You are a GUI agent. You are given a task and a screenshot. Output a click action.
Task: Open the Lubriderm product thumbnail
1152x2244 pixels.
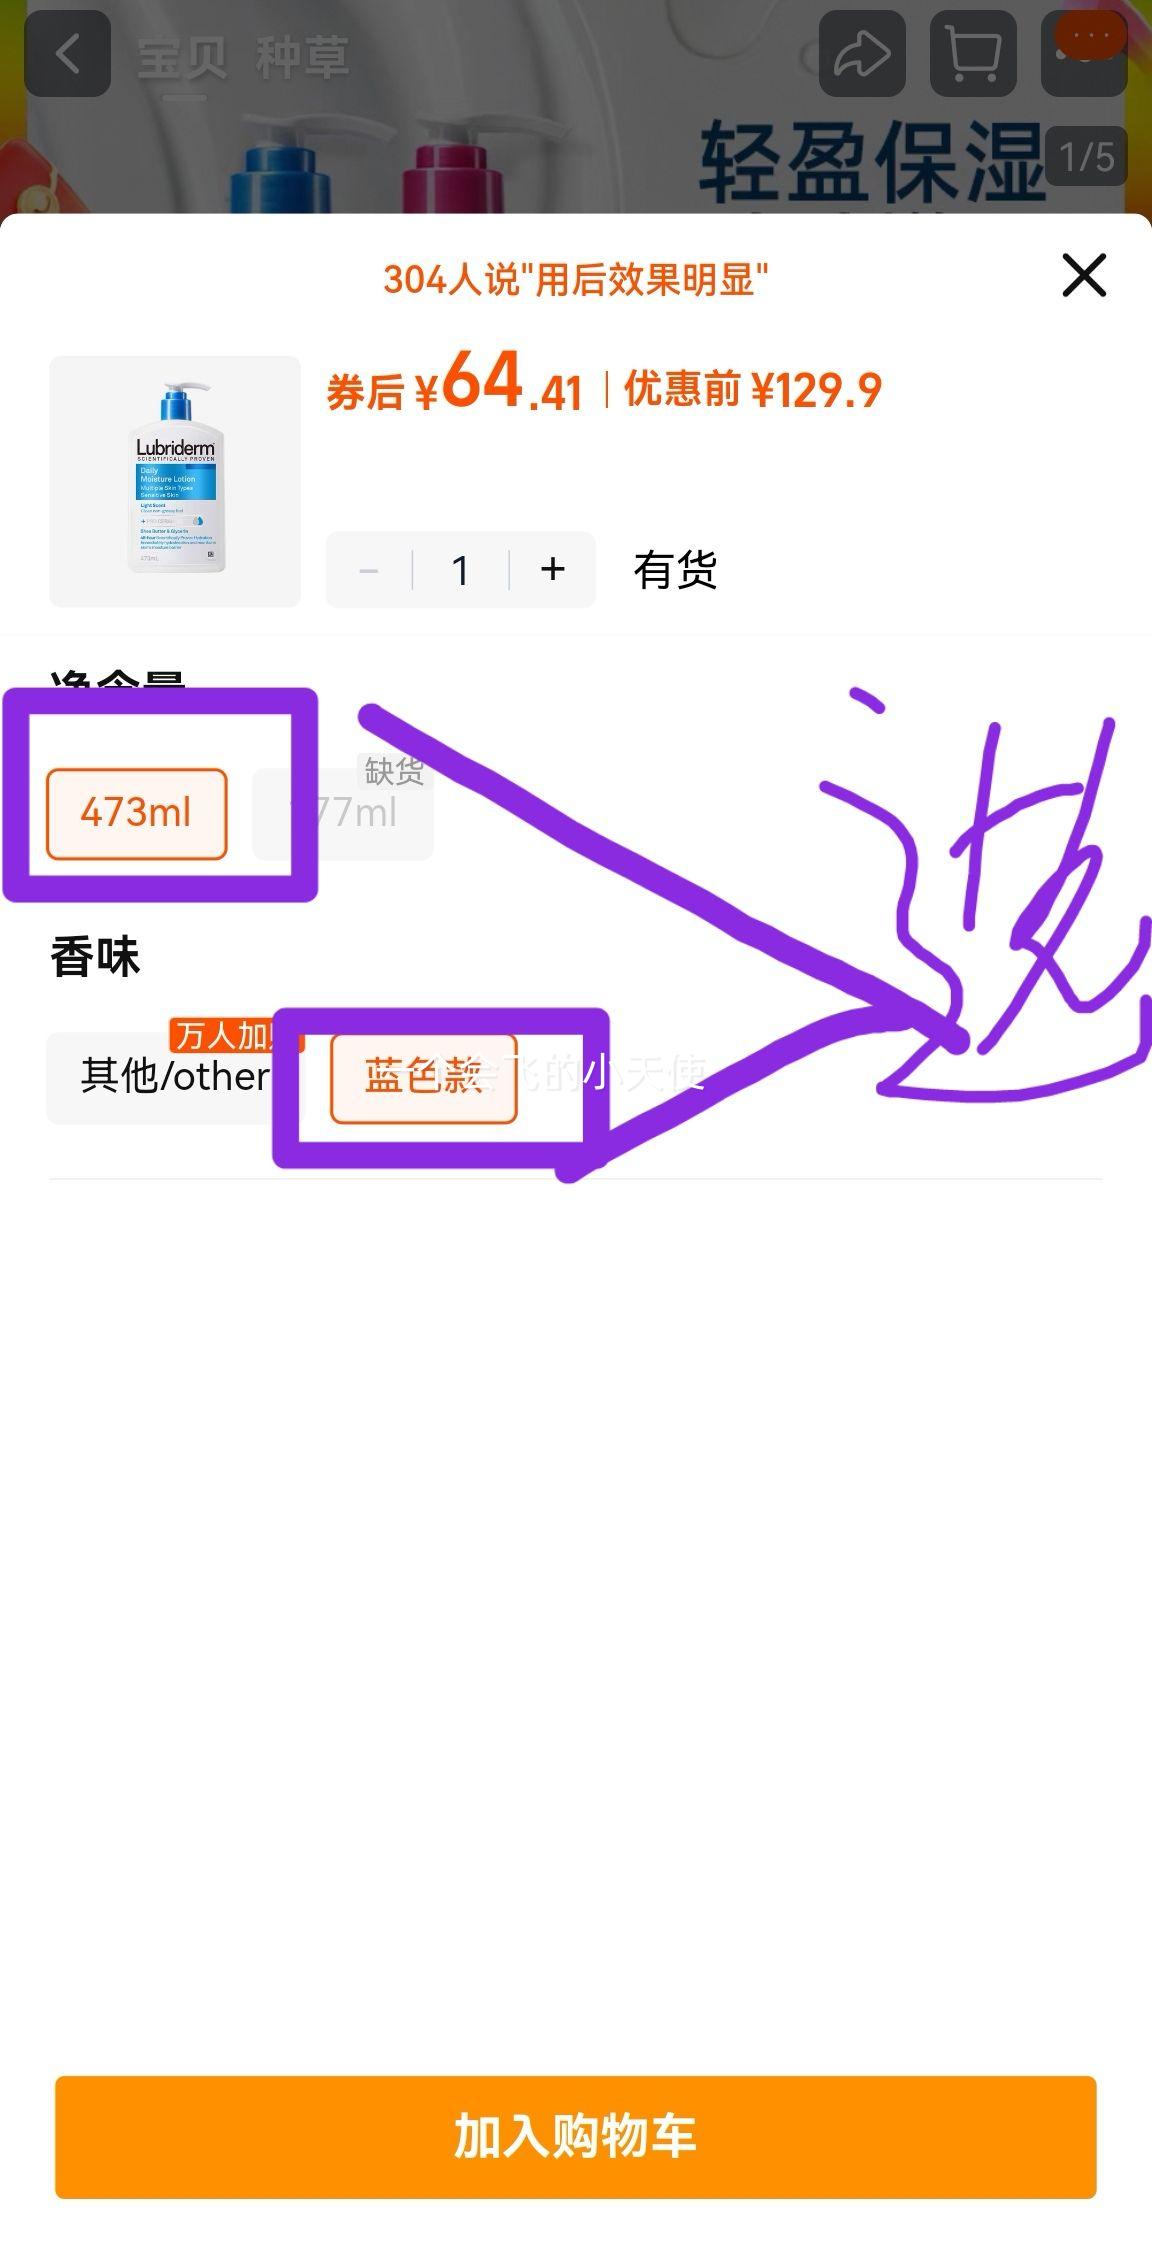pyautogui.click(x=175, y=481)
